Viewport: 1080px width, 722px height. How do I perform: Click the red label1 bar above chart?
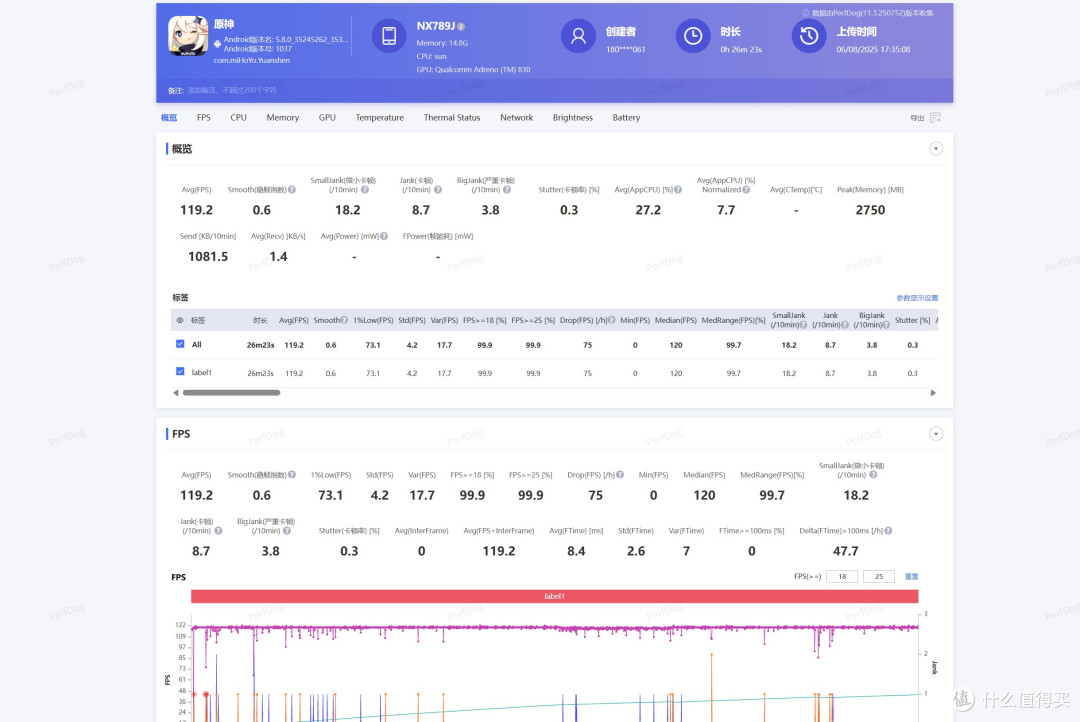coord(554,597)
